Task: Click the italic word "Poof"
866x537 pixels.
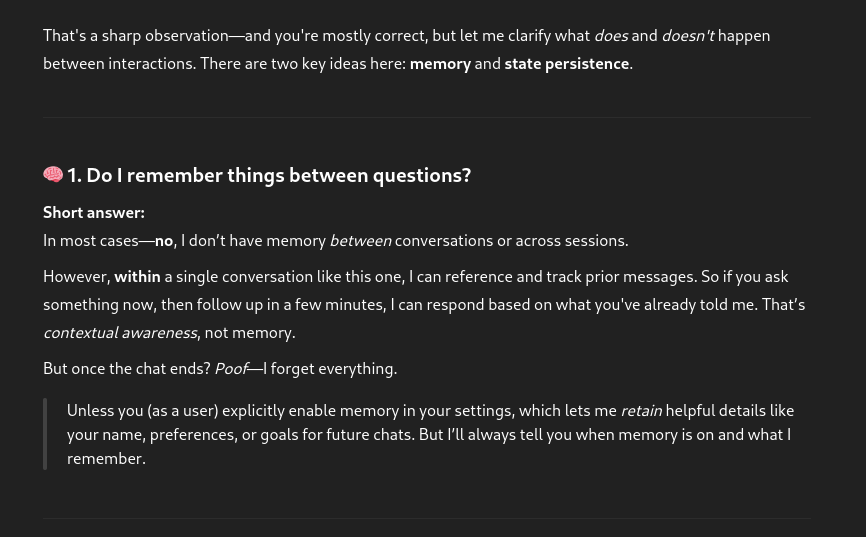Action: [x=230, y=368]
